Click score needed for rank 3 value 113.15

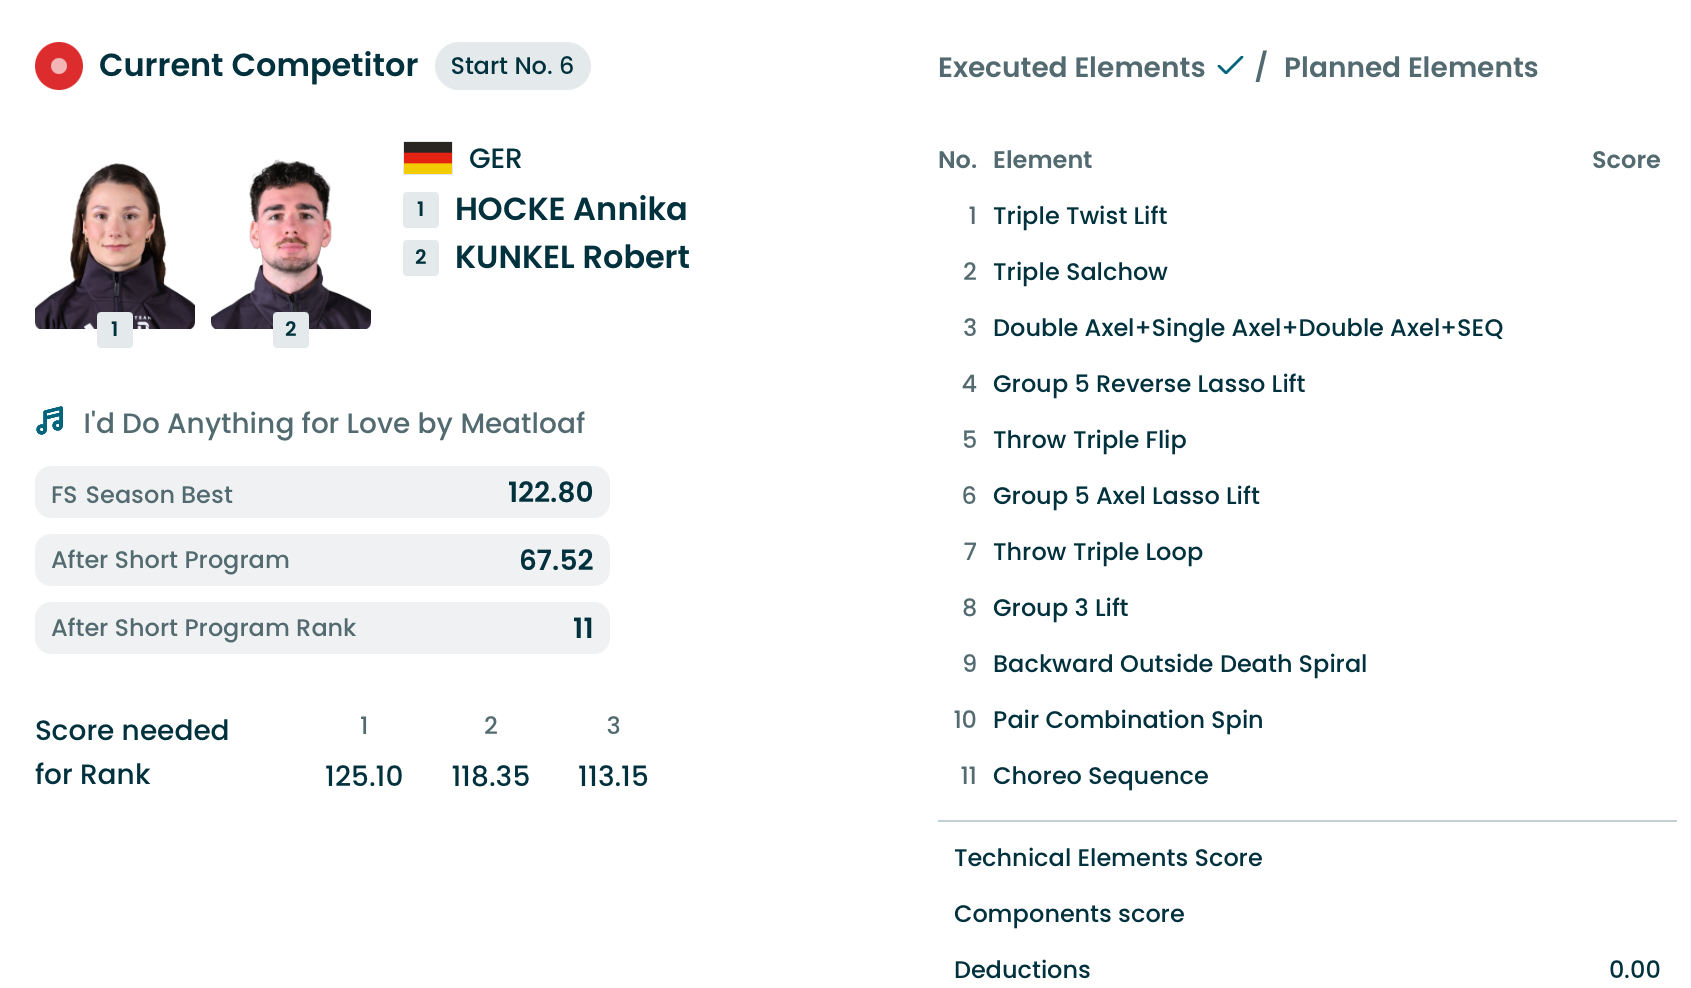click(x=613, y=776)
